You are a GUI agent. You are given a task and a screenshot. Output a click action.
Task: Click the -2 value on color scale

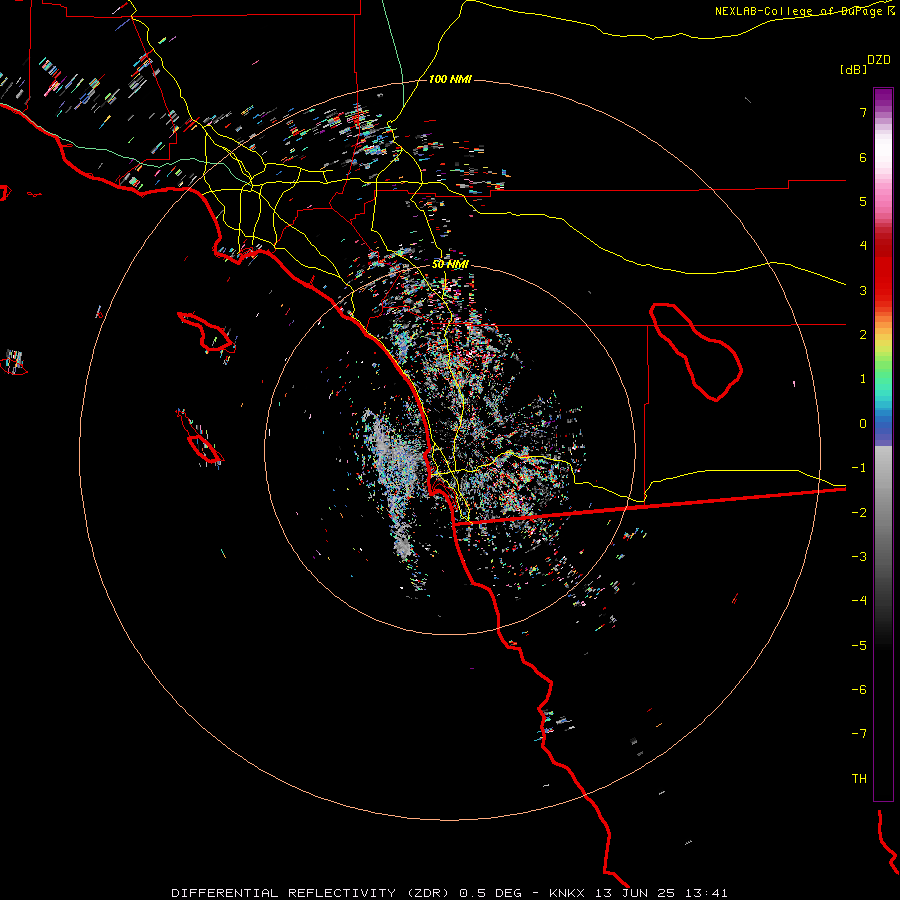[x=859, y=513]
